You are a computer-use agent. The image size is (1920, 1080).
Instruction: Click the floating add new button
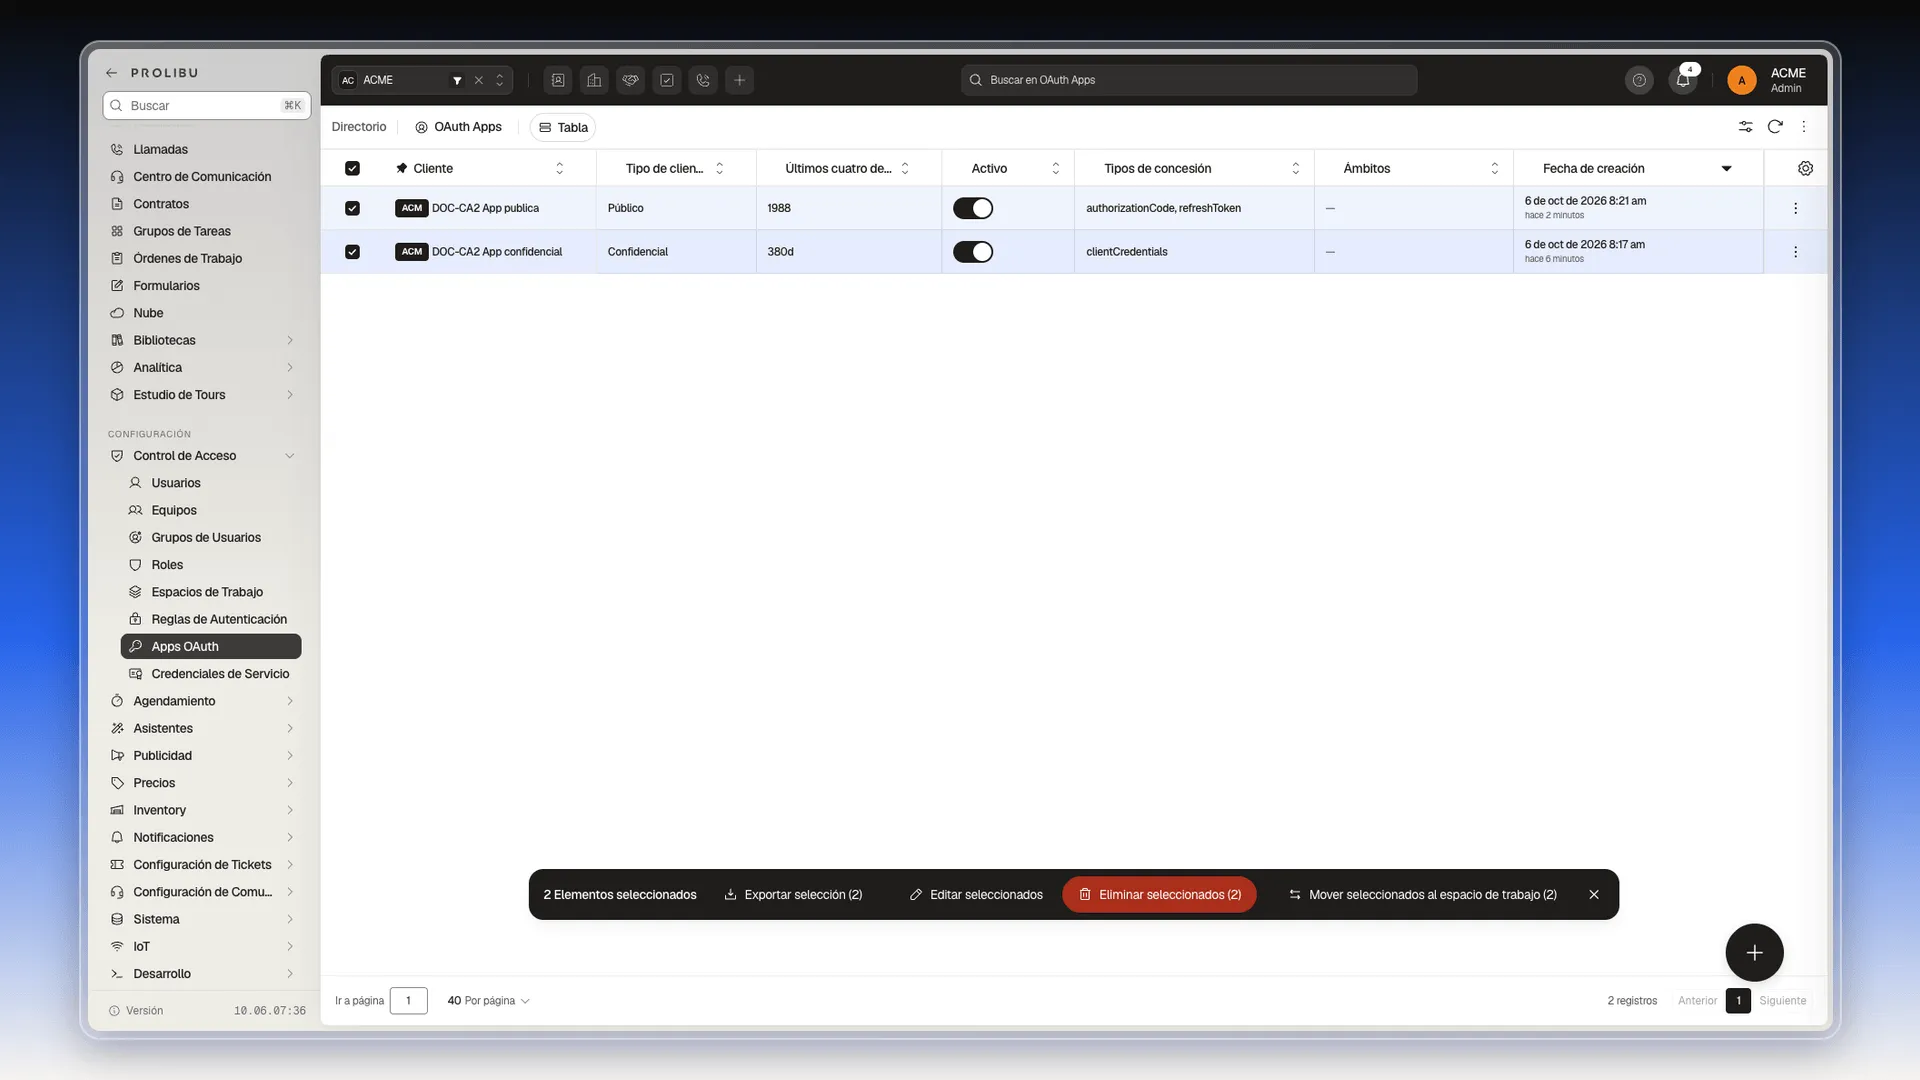(x=1754, y=952)
